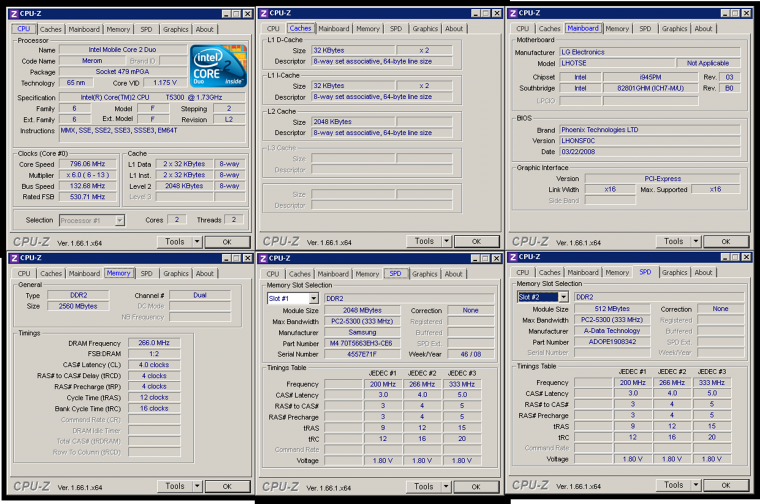Click the Week/Year value 46 / 08
Viewport: 760px width, 504px height.
[471, 354]
